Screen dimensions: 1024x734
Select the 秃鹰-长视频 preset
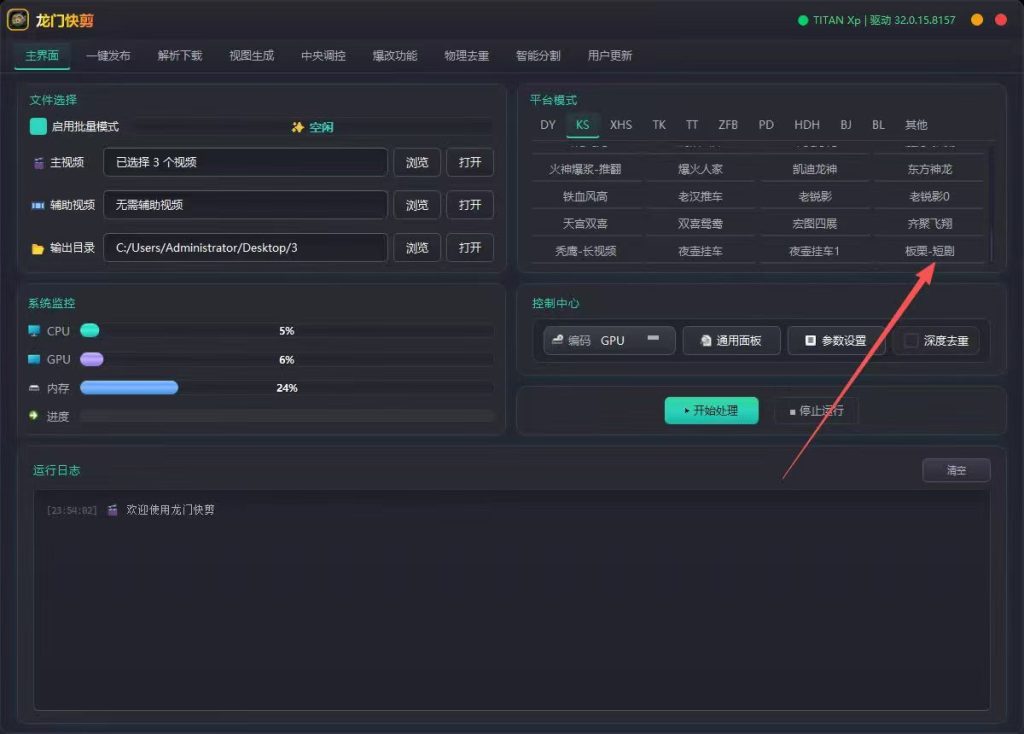pos(585,251)
